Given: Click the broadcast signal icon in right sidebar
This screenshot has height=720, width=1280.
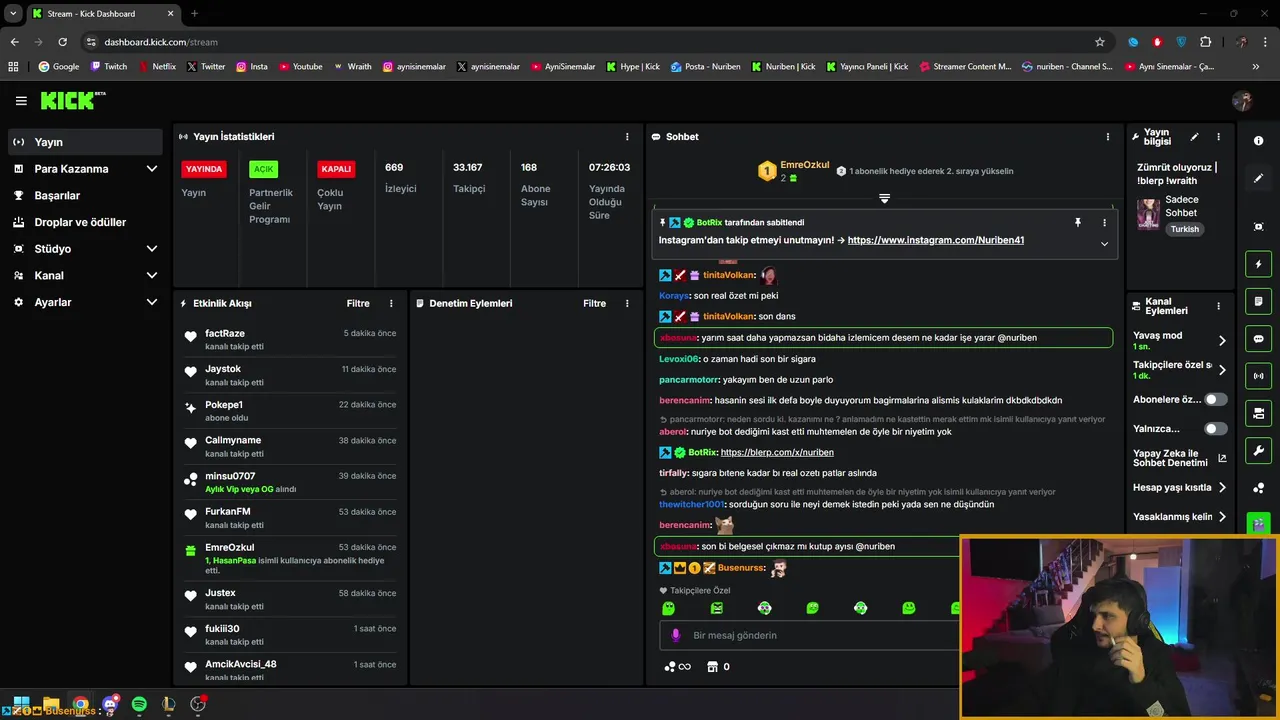Looking at the screenshot, I should [1258, 376].
